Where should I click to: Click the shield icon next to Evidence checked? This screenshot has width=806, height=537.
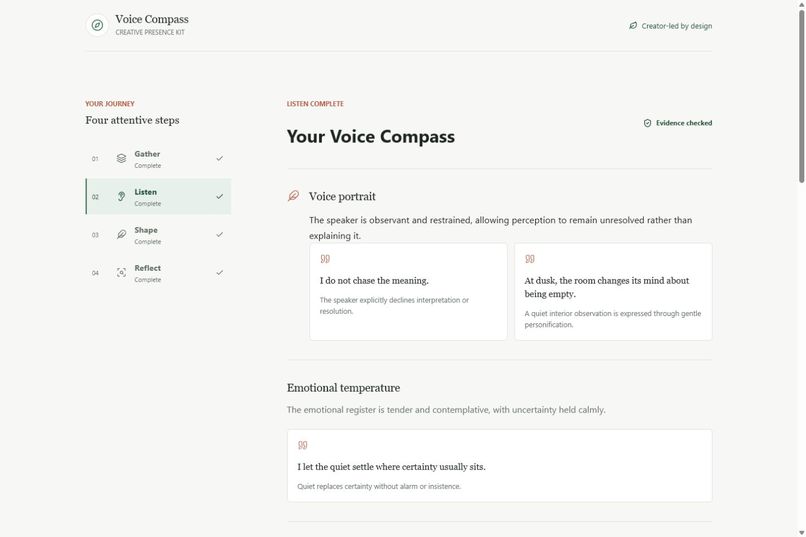pos(648,123)
